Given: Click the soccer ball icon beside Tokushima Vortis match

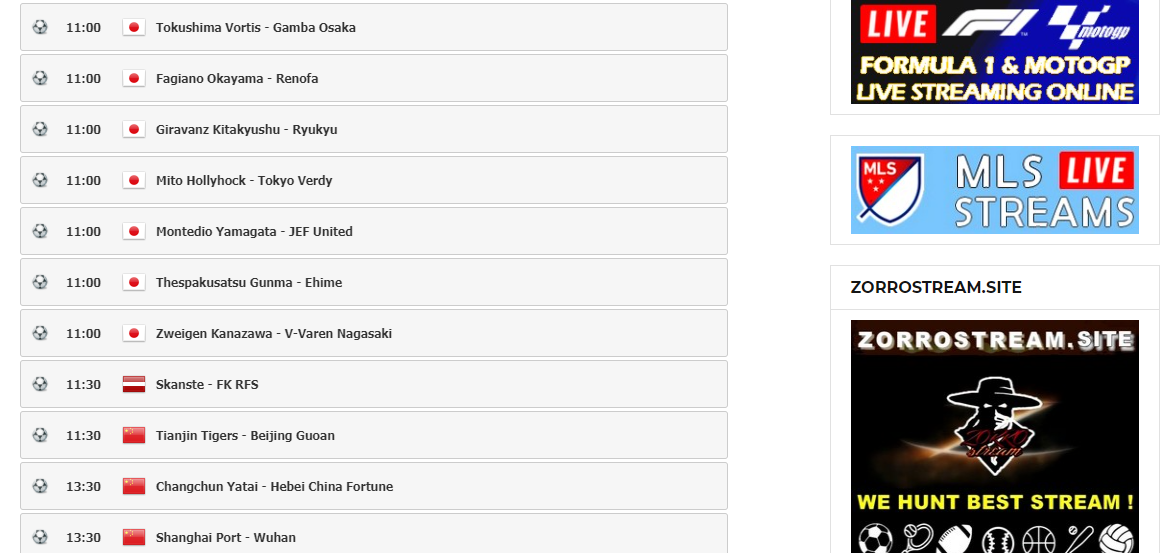Looking at the screenshot, I should (40, 27).
